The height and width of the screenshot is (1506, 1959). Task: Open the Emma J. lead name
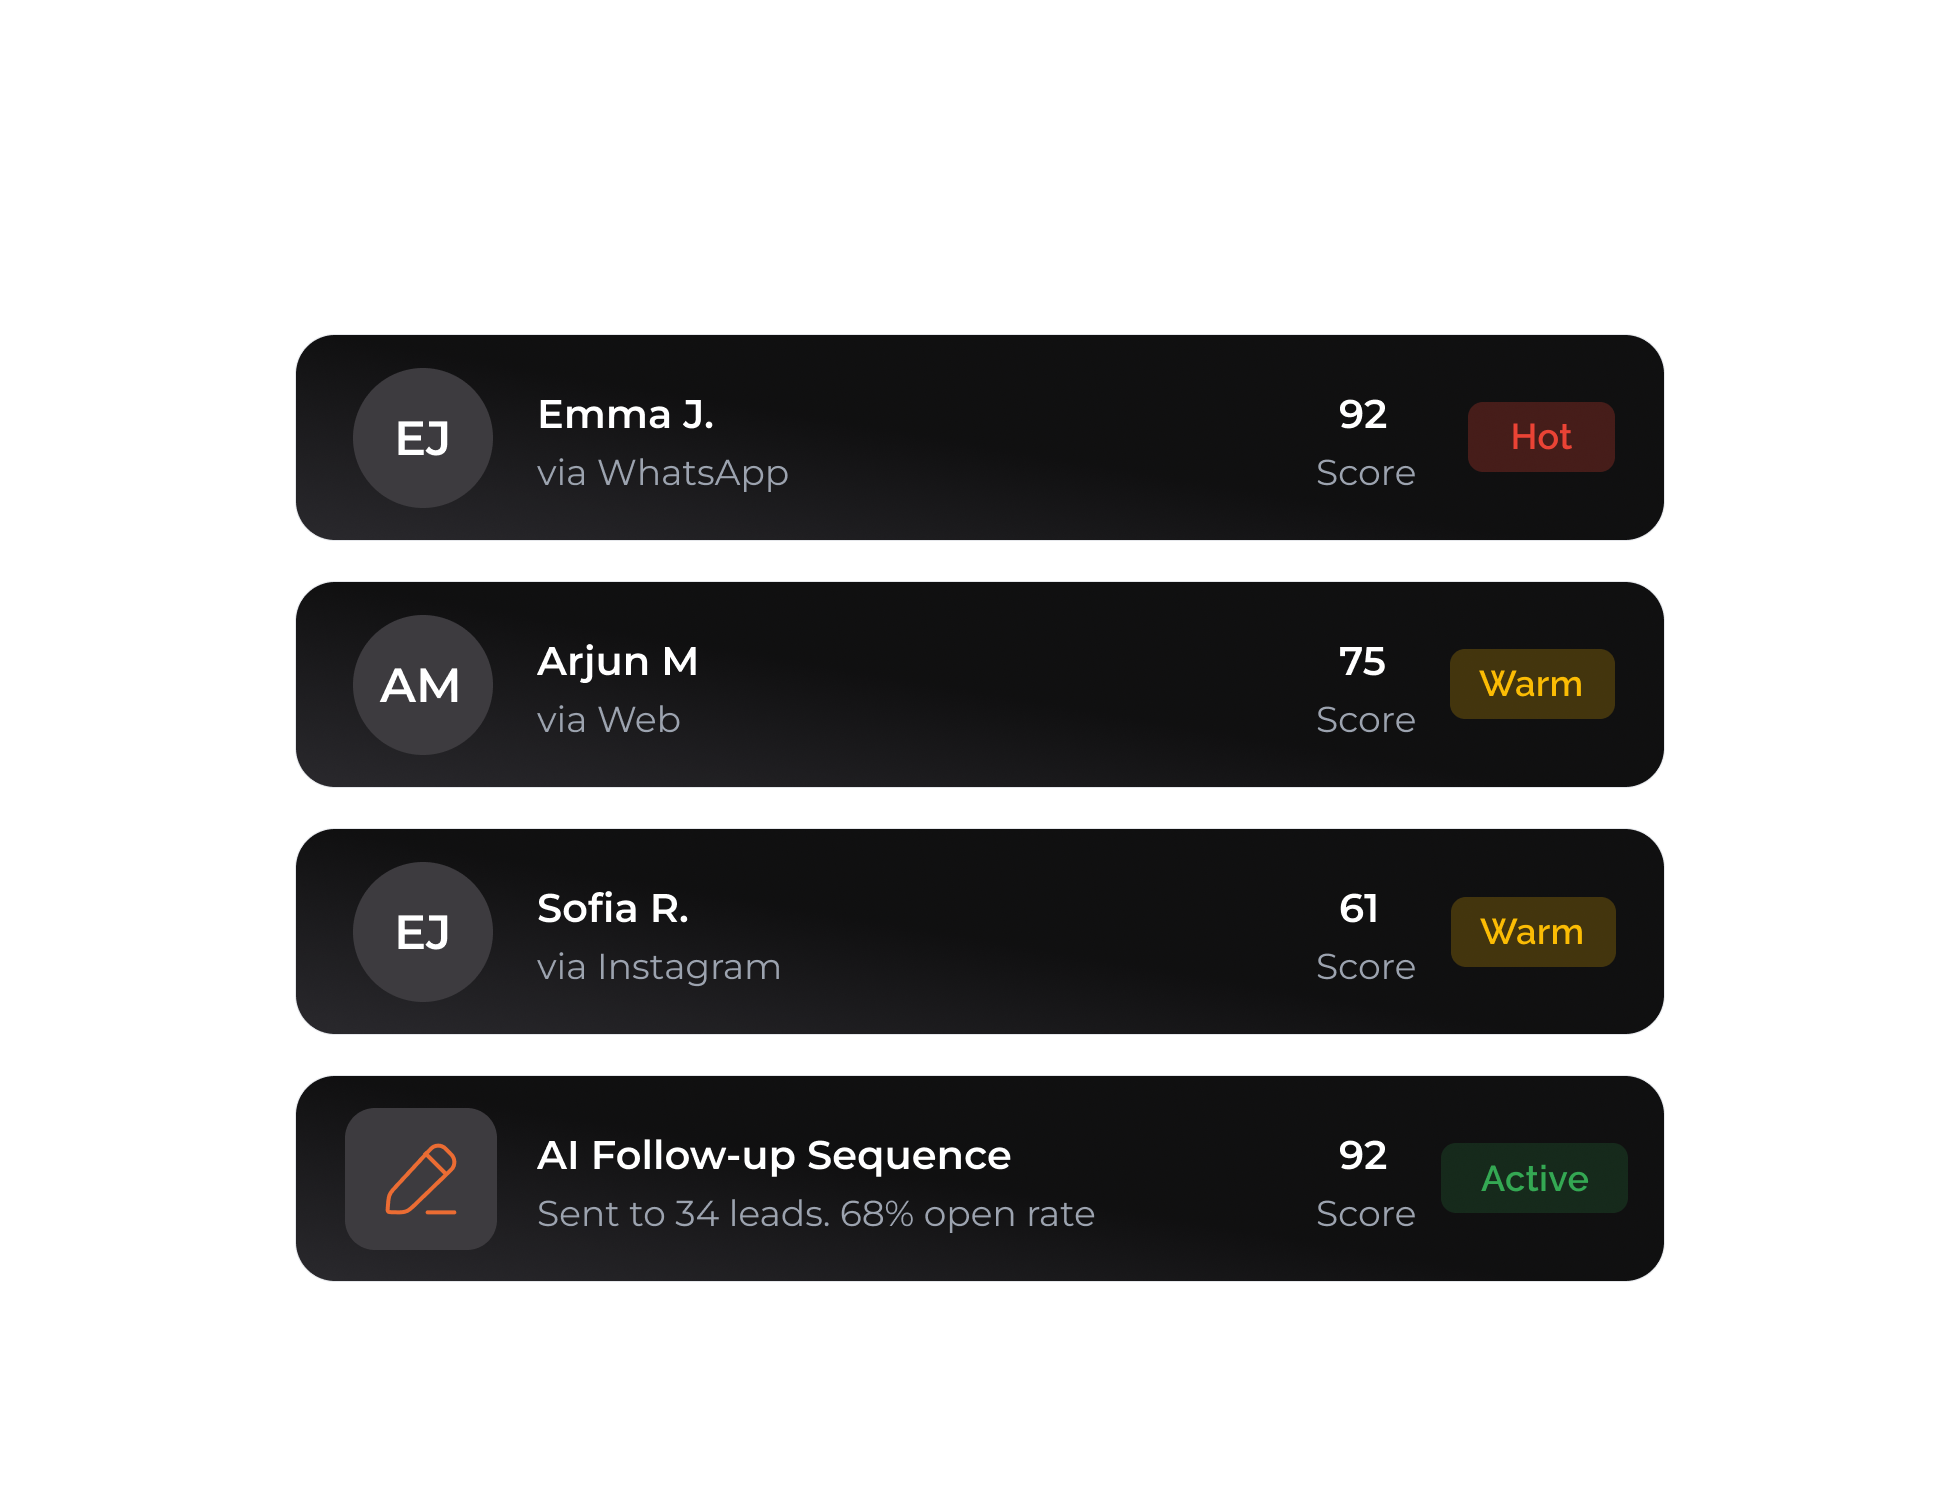[x=625, y=414]
